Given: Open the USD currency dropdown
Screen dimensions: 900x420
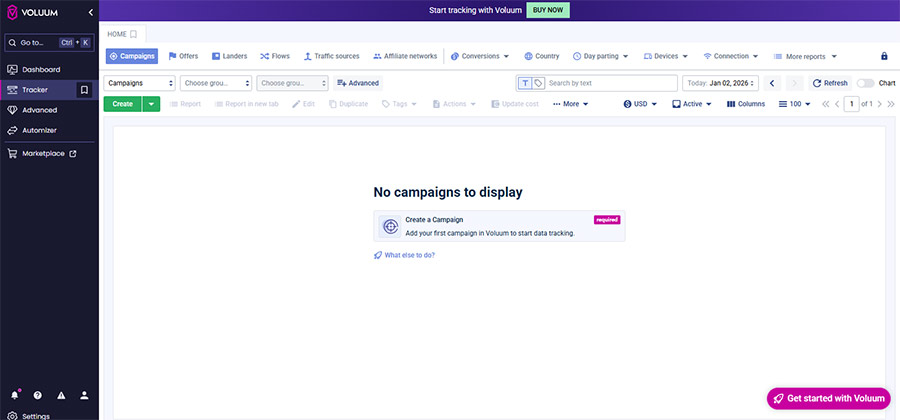Looking at the screenshot, I should (642, 104).
